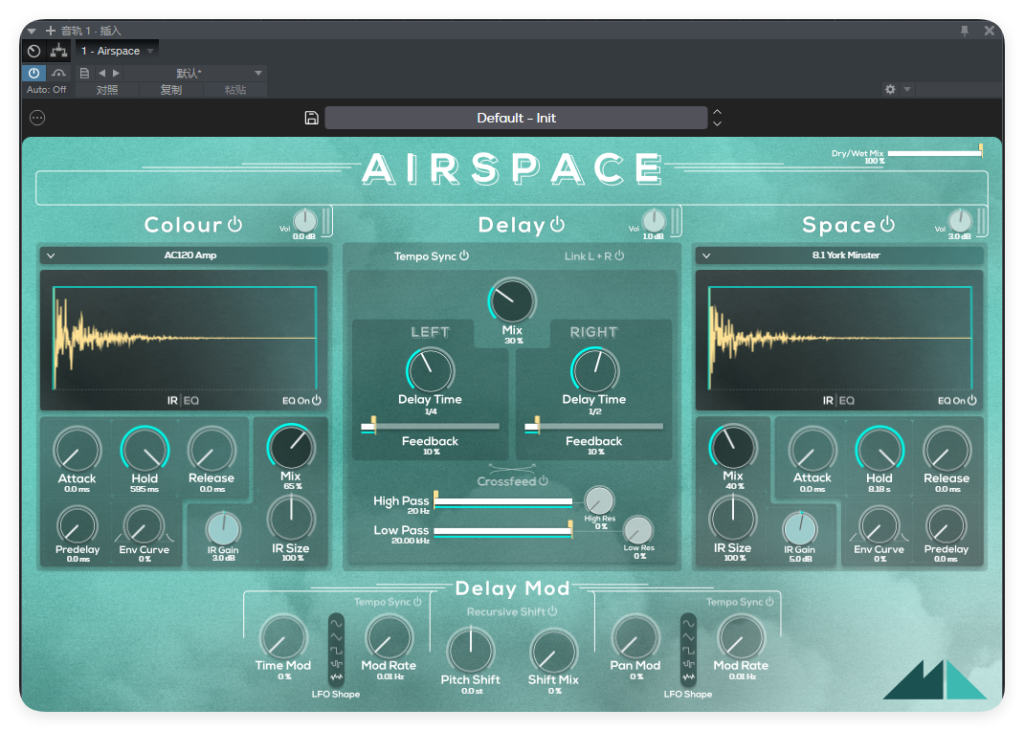The image size is (1024, 731).
Task: Click the Colour Hold knob
Action: [144, 449]
